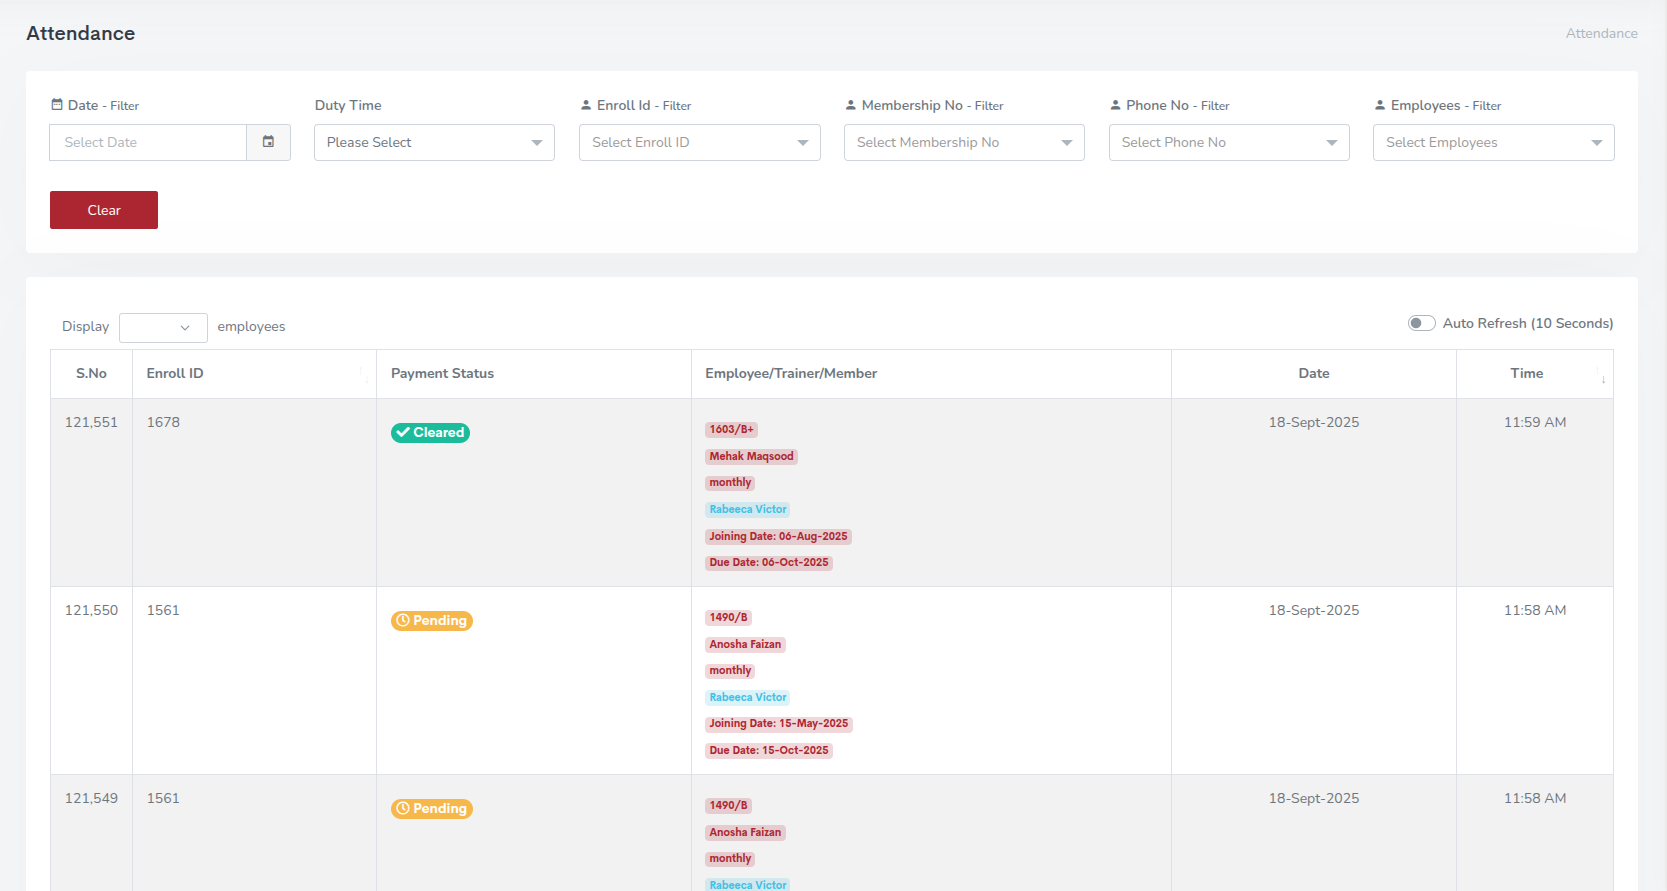
Task: Click Anosha Faizan name in row 121,550
Action: [745, 644]
